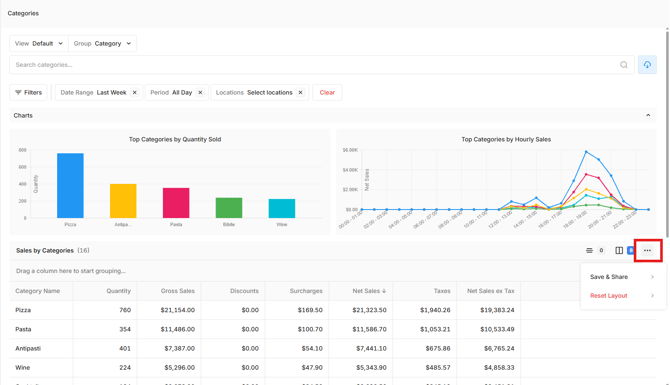Viewport: 670px width, 385px height.
Task: Remove the Period All Day filter
Action: (x=200, y=92)
